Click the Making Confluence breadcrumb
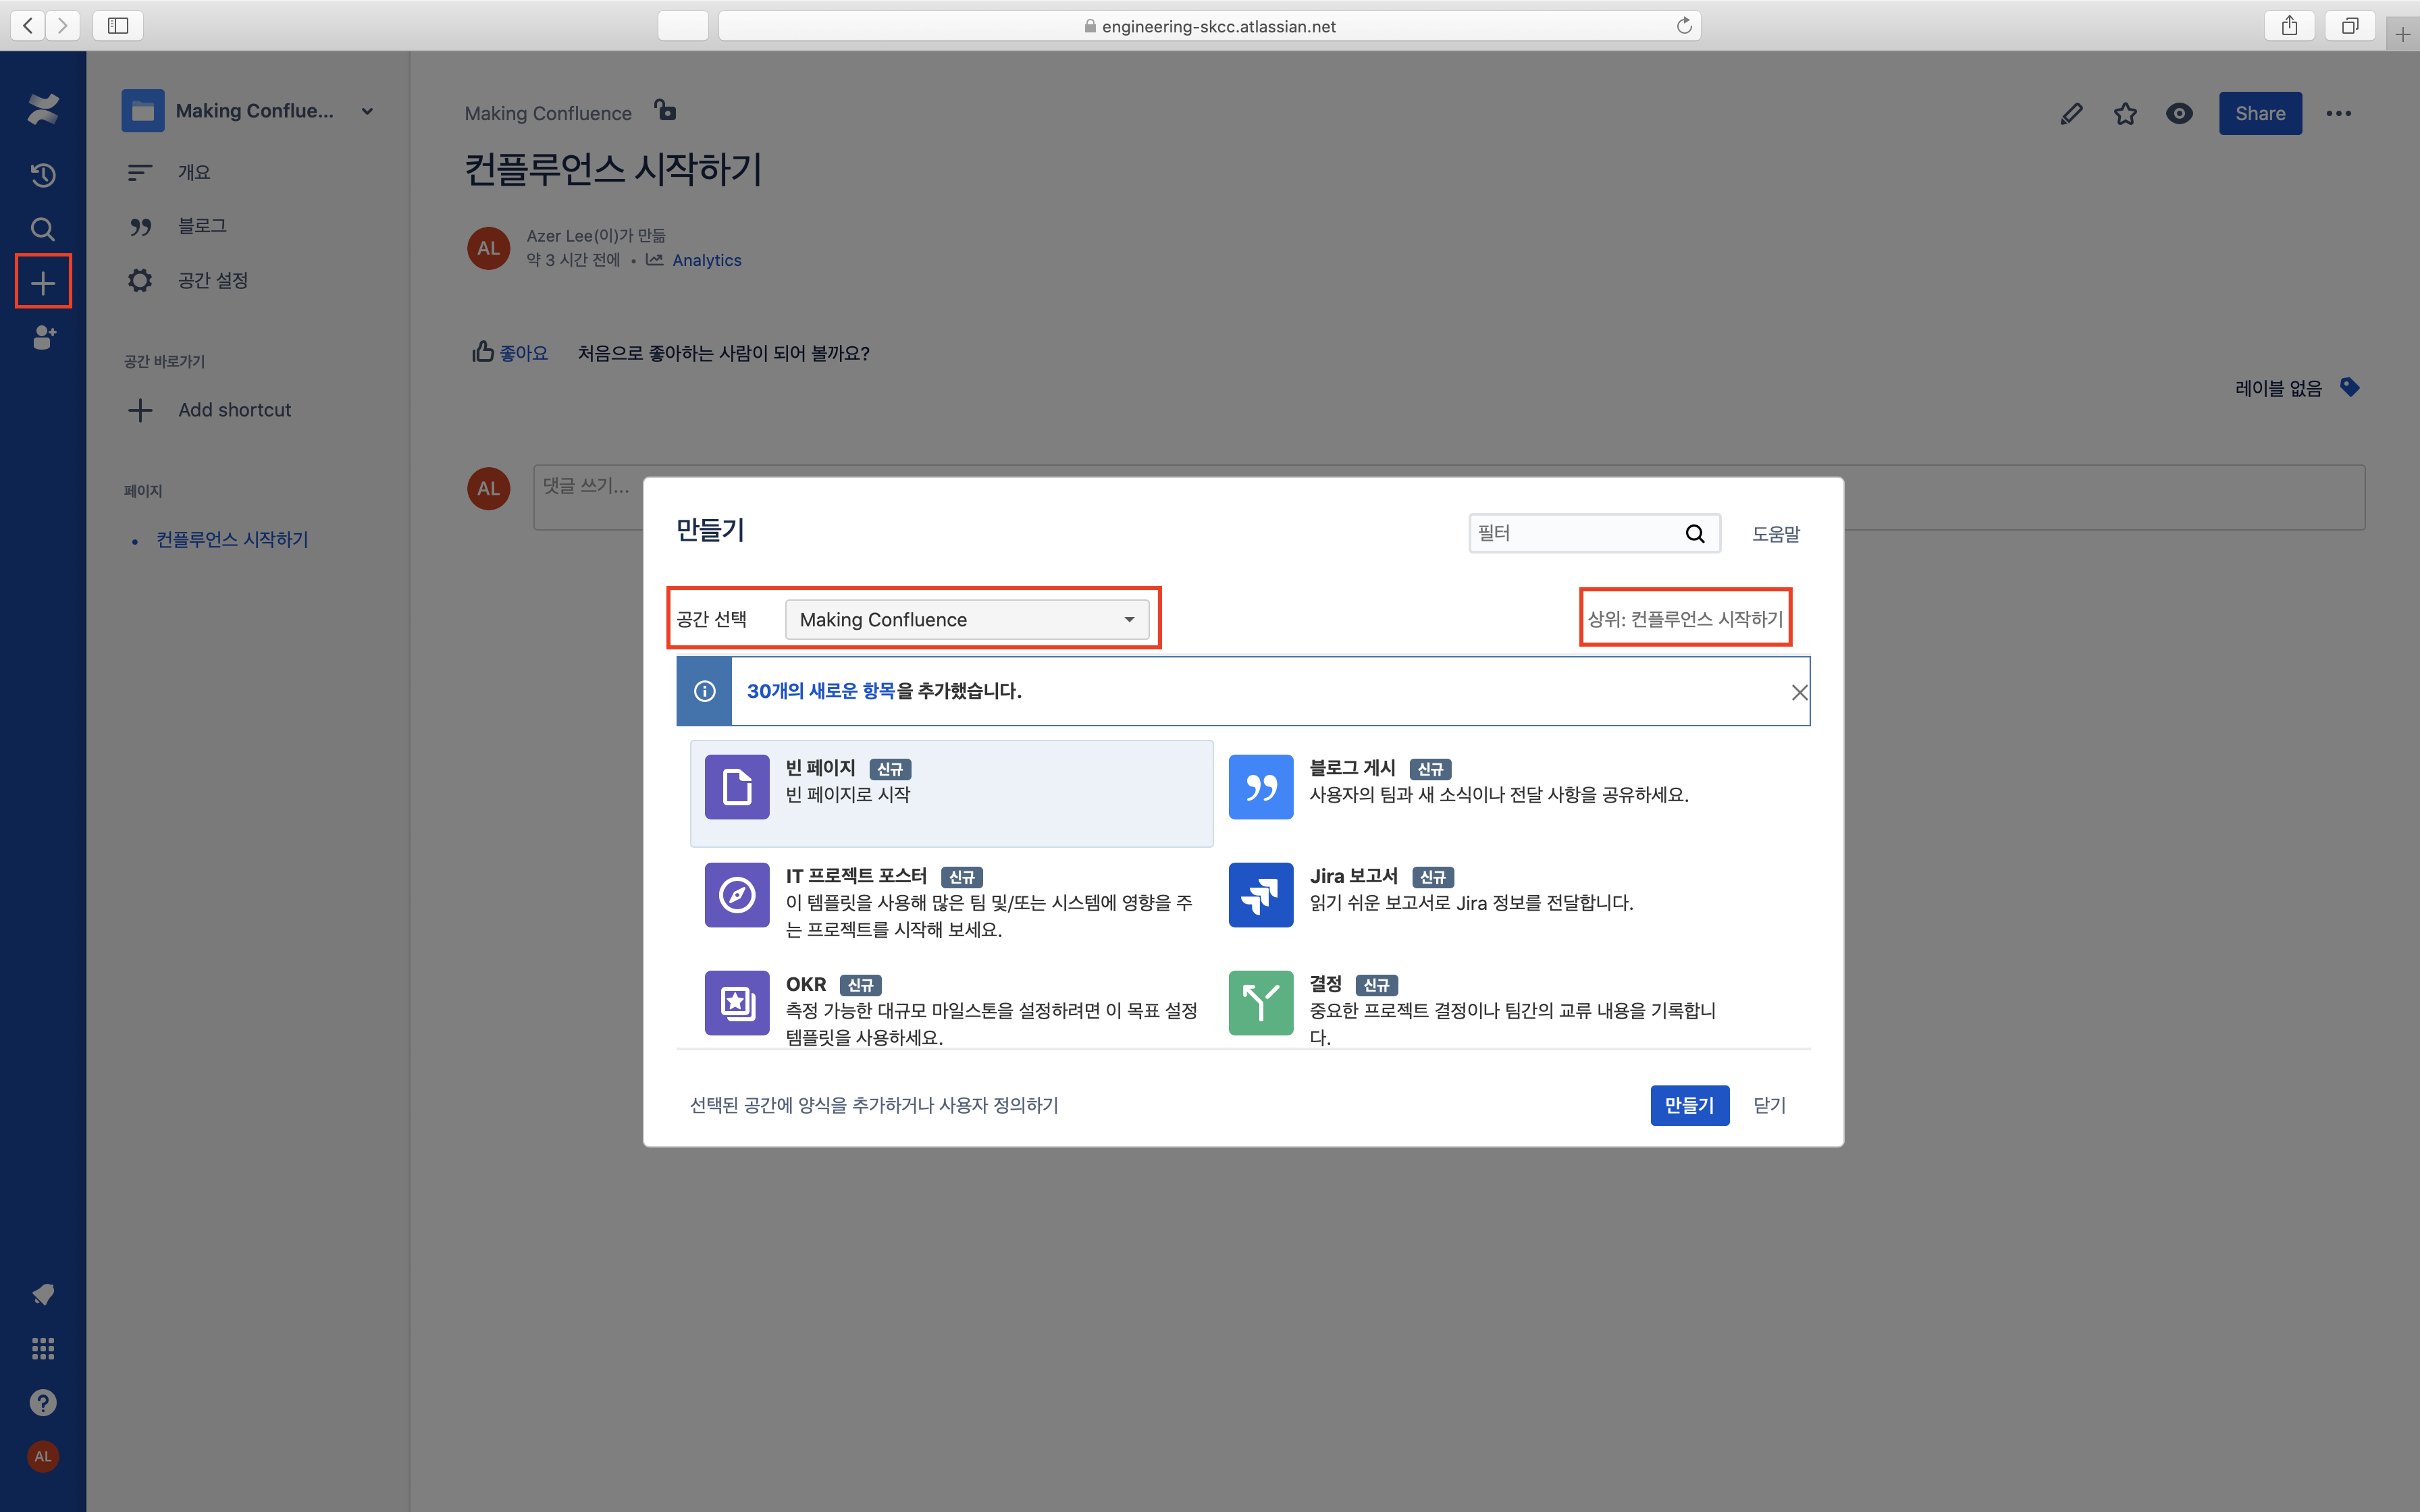The height and width of the screenshot is (1512, 2420). tap(548, 114)
